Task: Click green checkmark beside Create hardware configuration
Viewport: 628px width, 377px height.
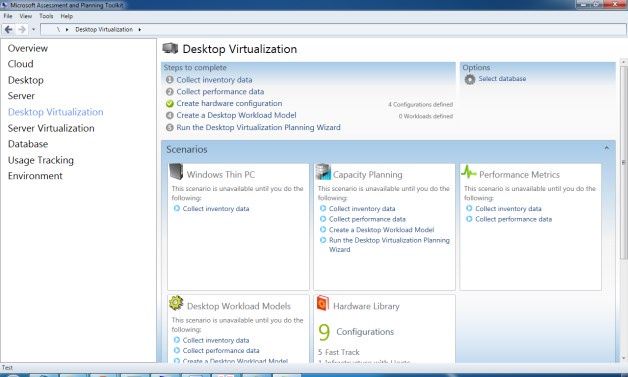Action: point(170,103)
